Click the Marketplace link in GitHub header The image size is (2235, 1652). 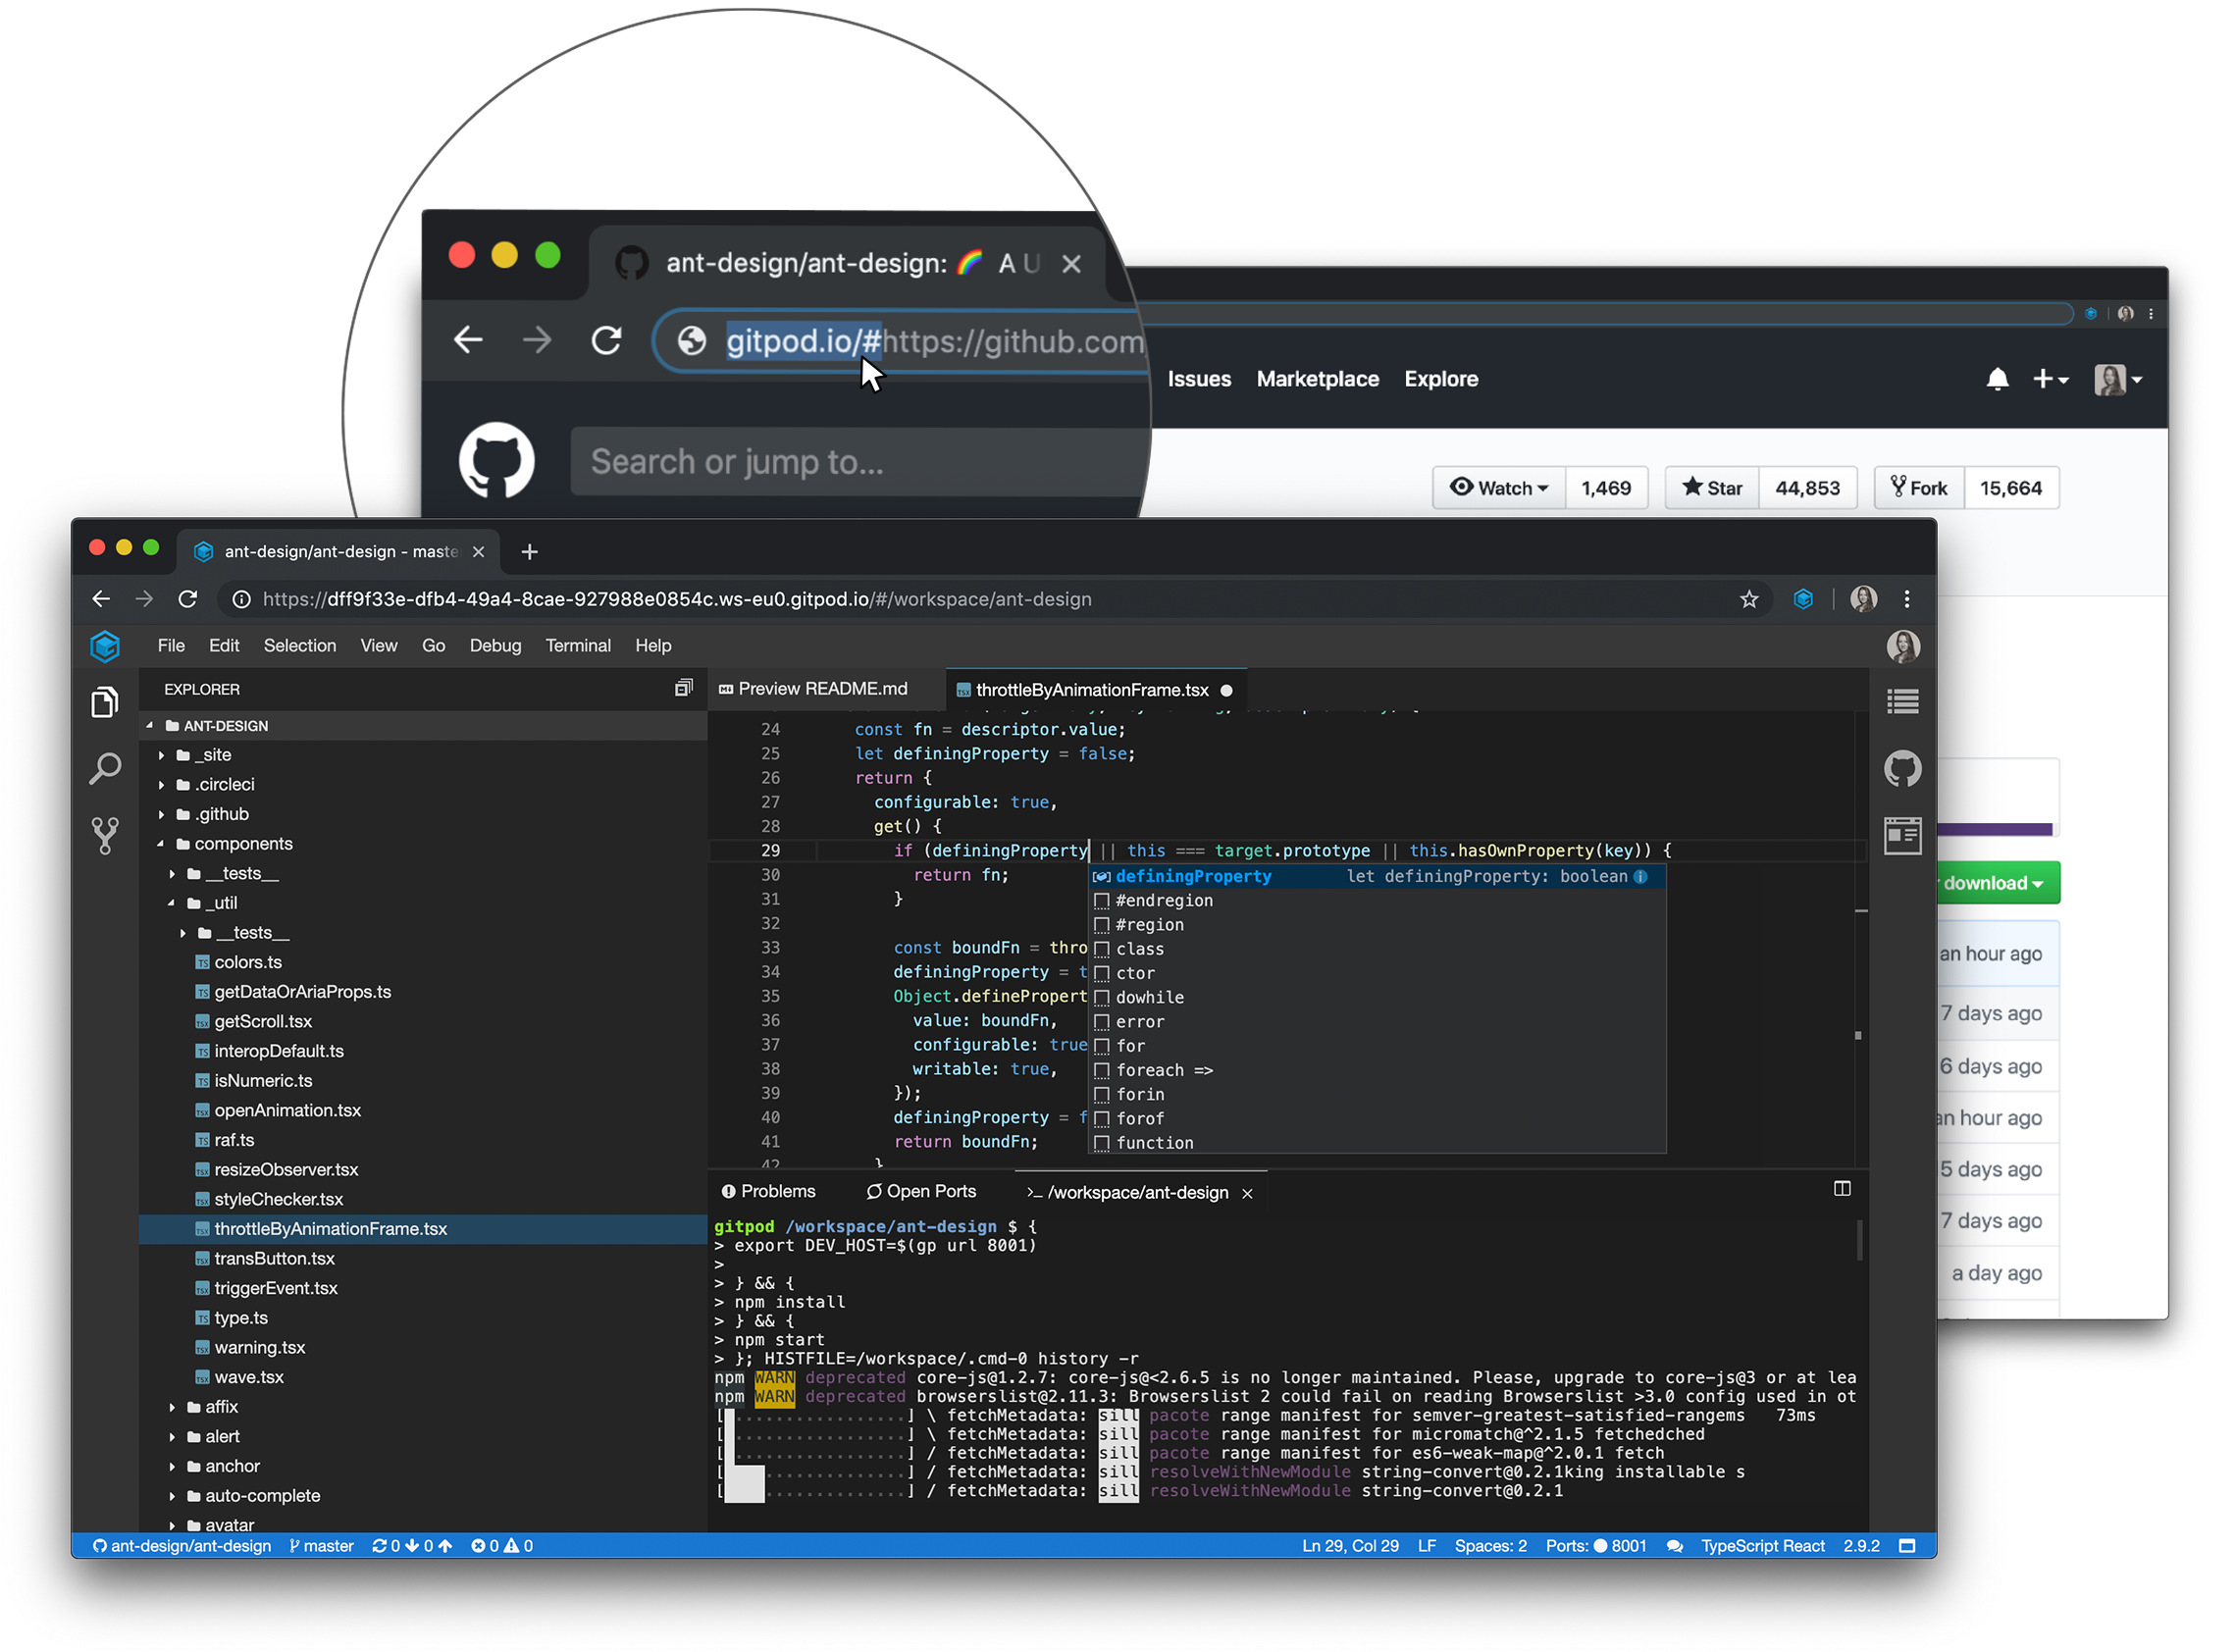(x=1317, y=379)
